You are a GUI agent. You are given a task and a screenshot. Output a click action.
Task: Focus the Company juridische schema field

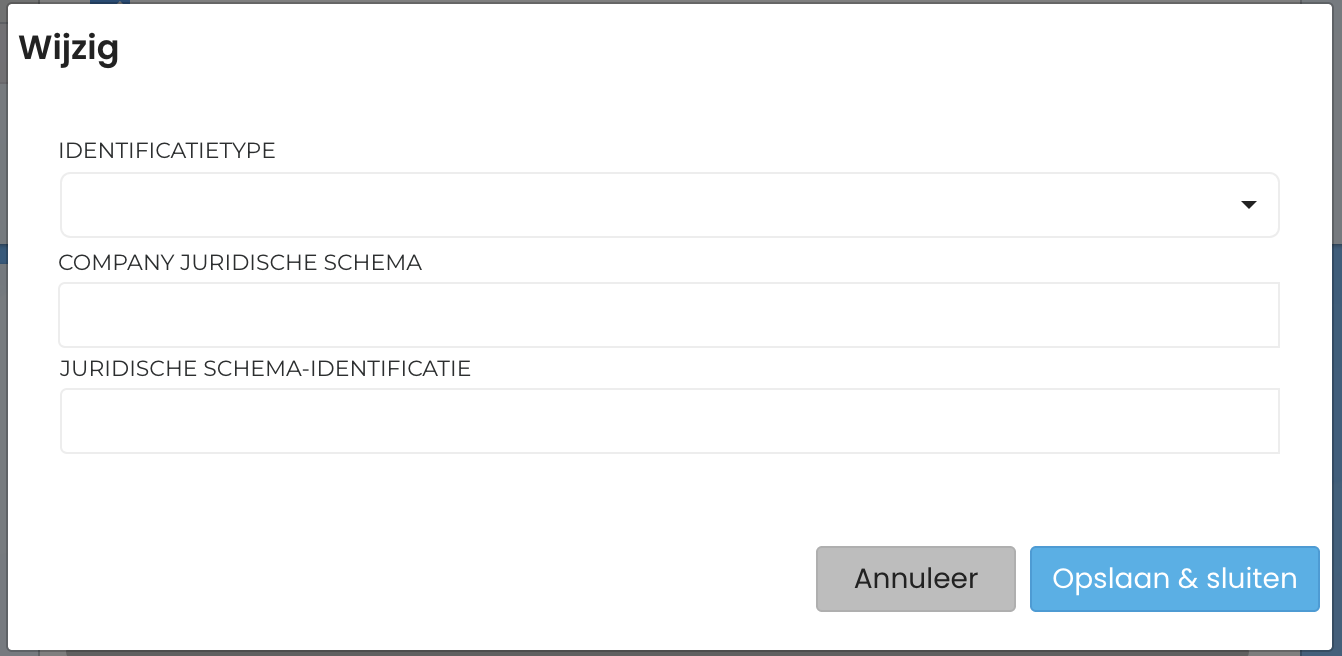pyautogui.click(x=669, y=315)
